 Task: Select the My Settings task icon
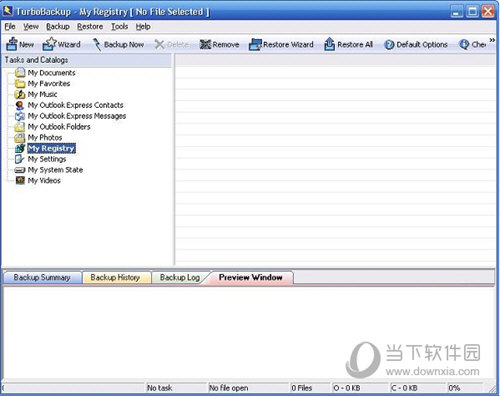(x=20, y=159)
